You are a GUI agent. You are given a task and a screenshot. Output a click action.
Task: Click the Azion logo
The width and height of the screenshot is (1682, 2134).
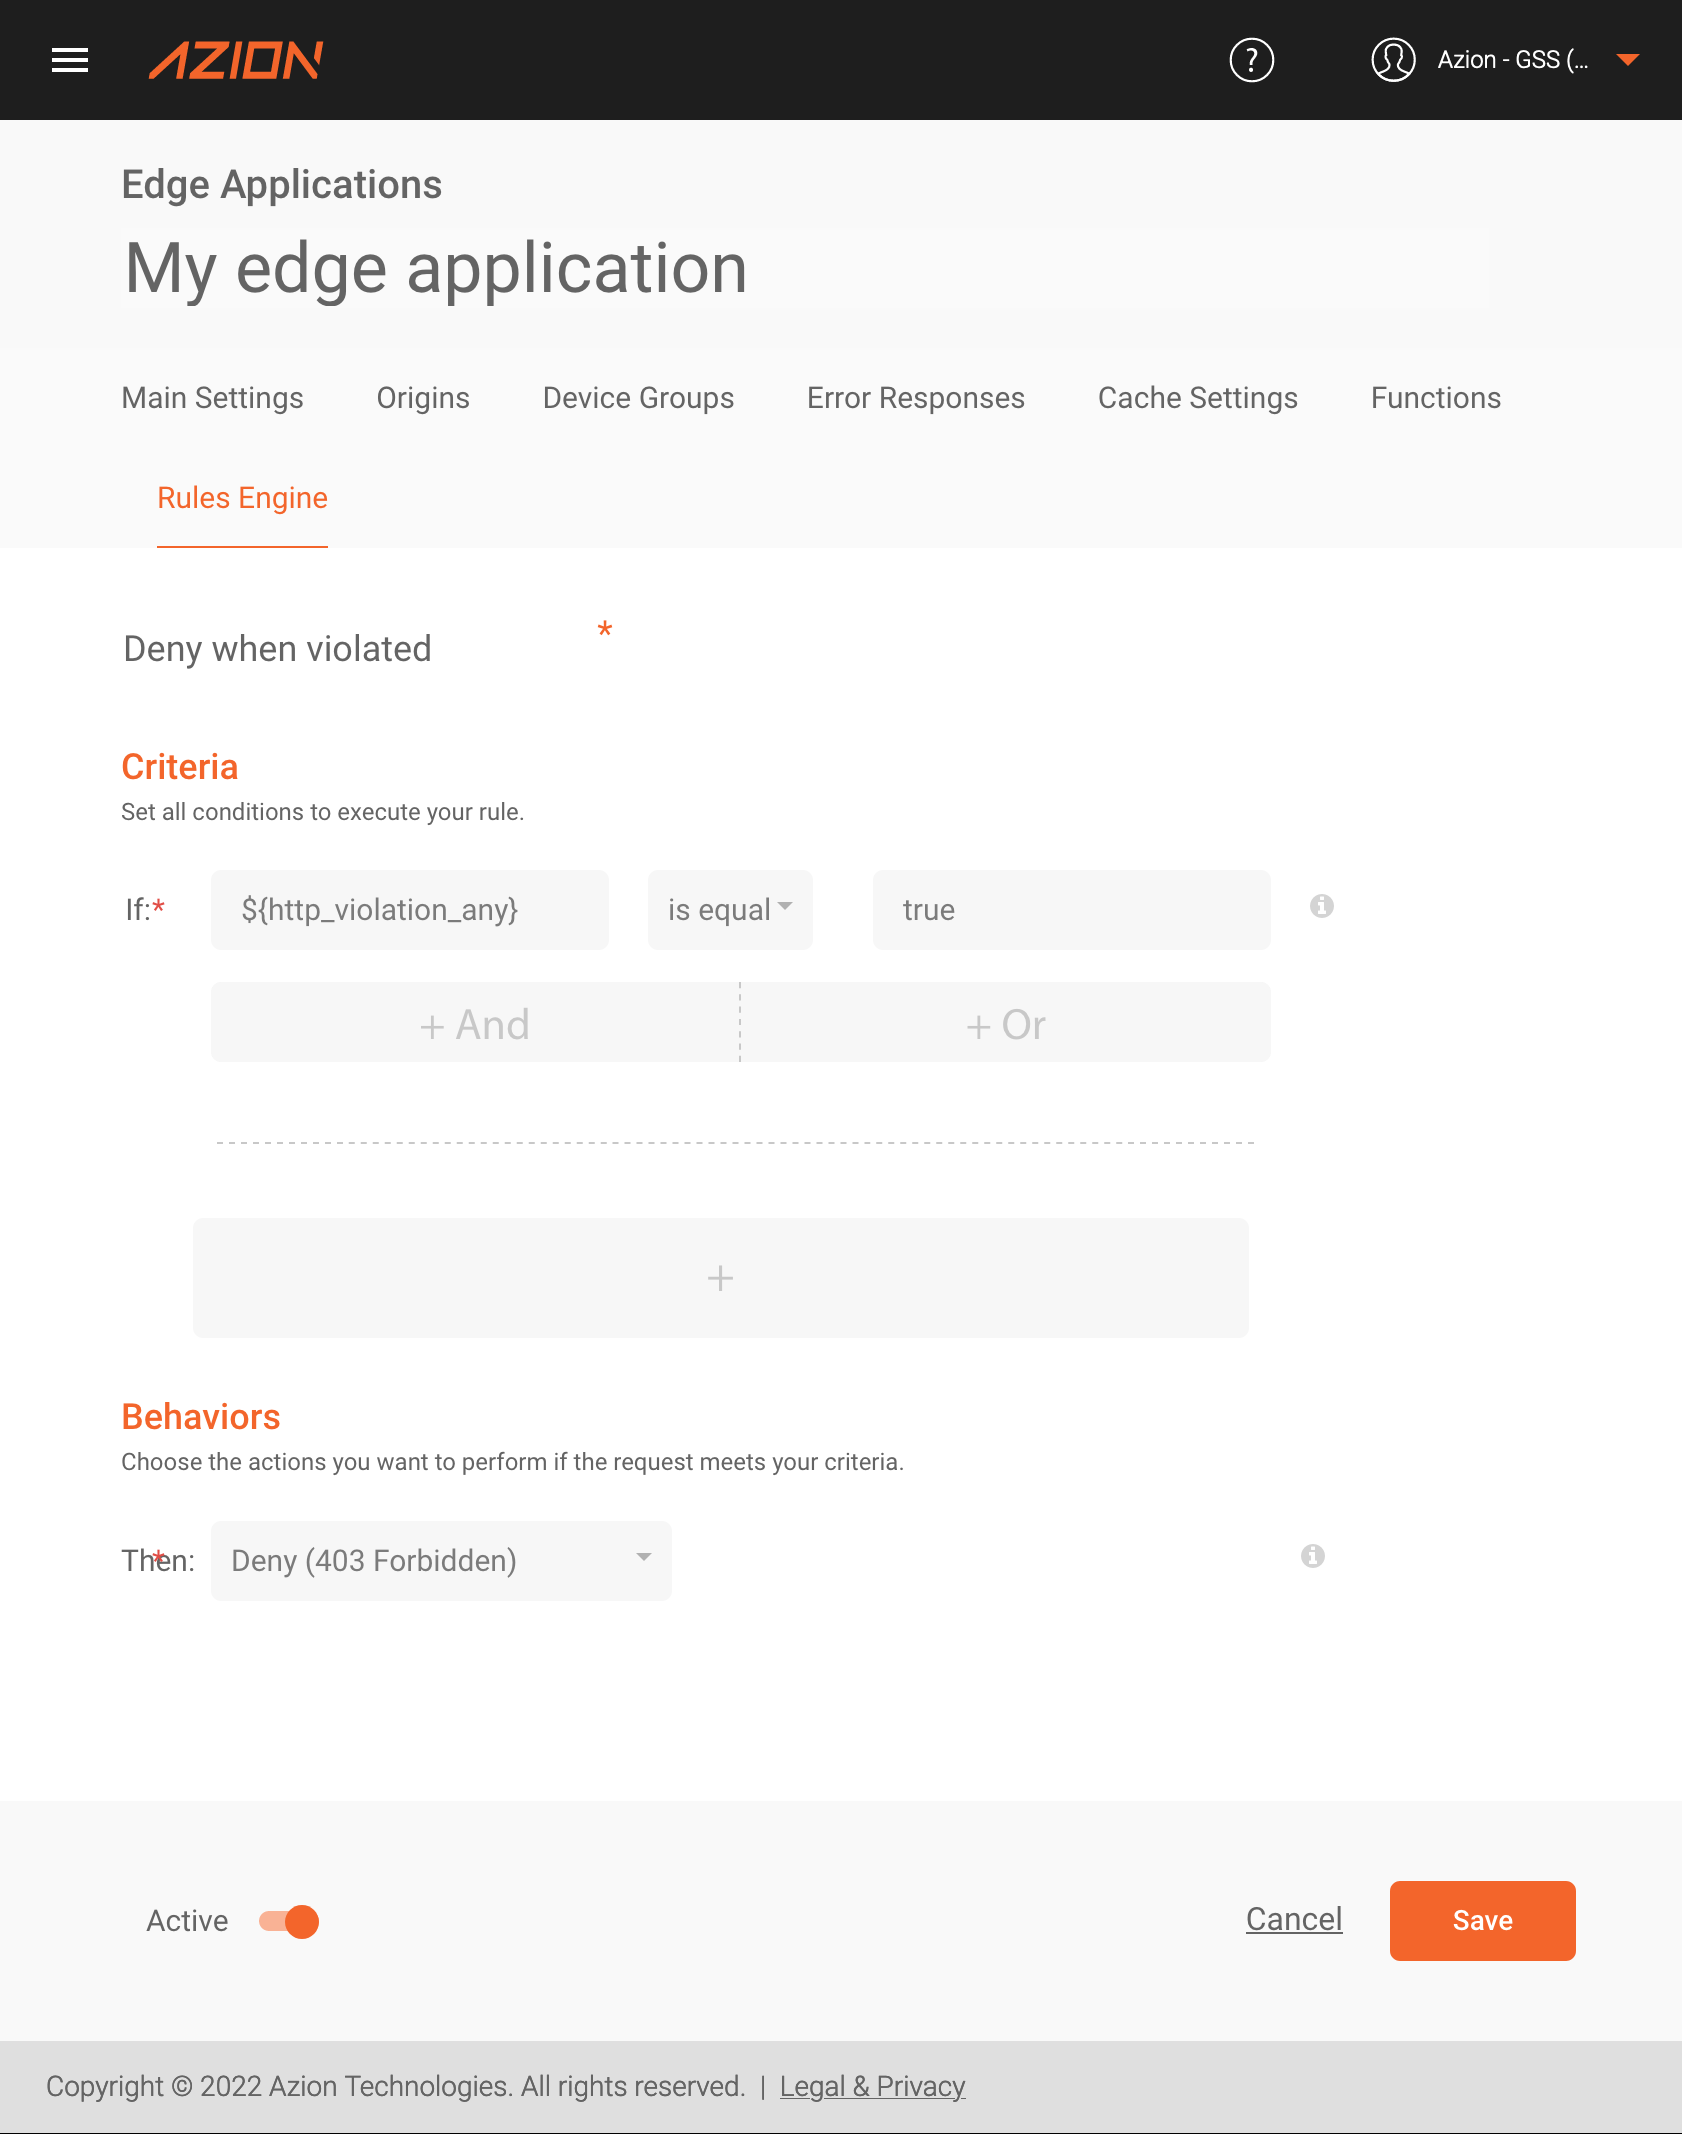click(236, 60)
